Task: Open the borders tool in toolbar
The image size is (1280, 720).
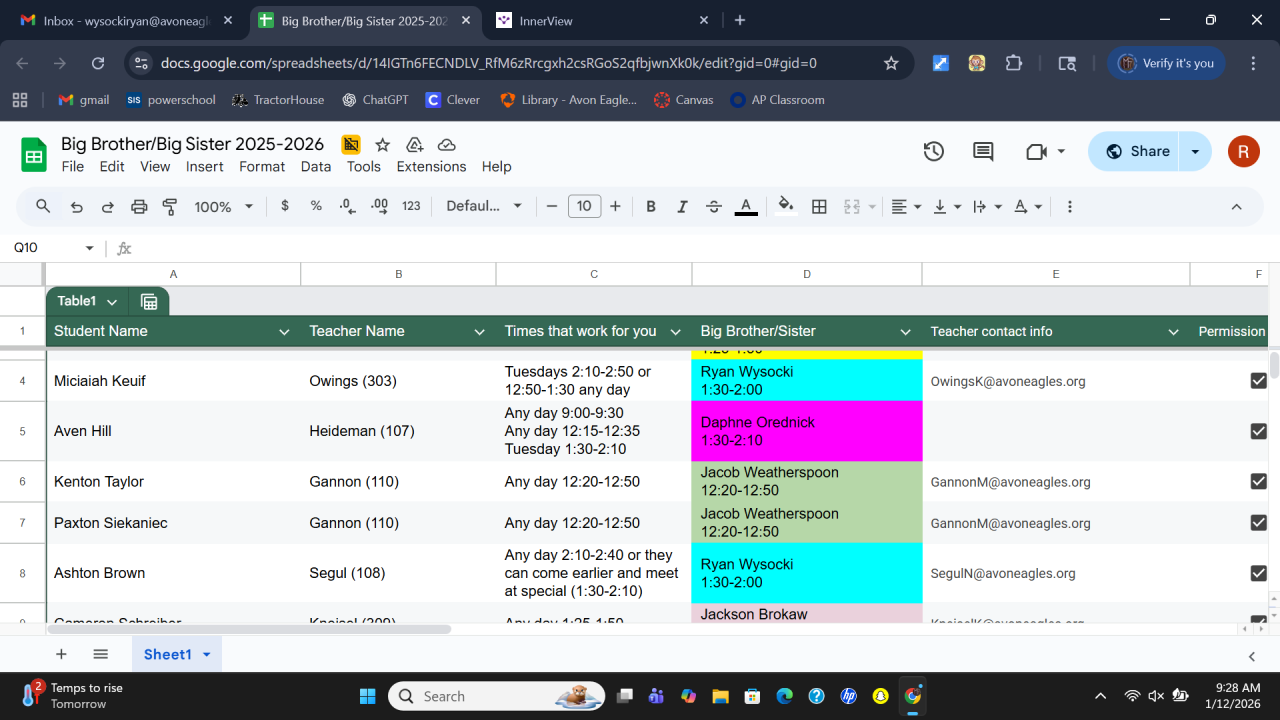Action: (x=819, y=207)
